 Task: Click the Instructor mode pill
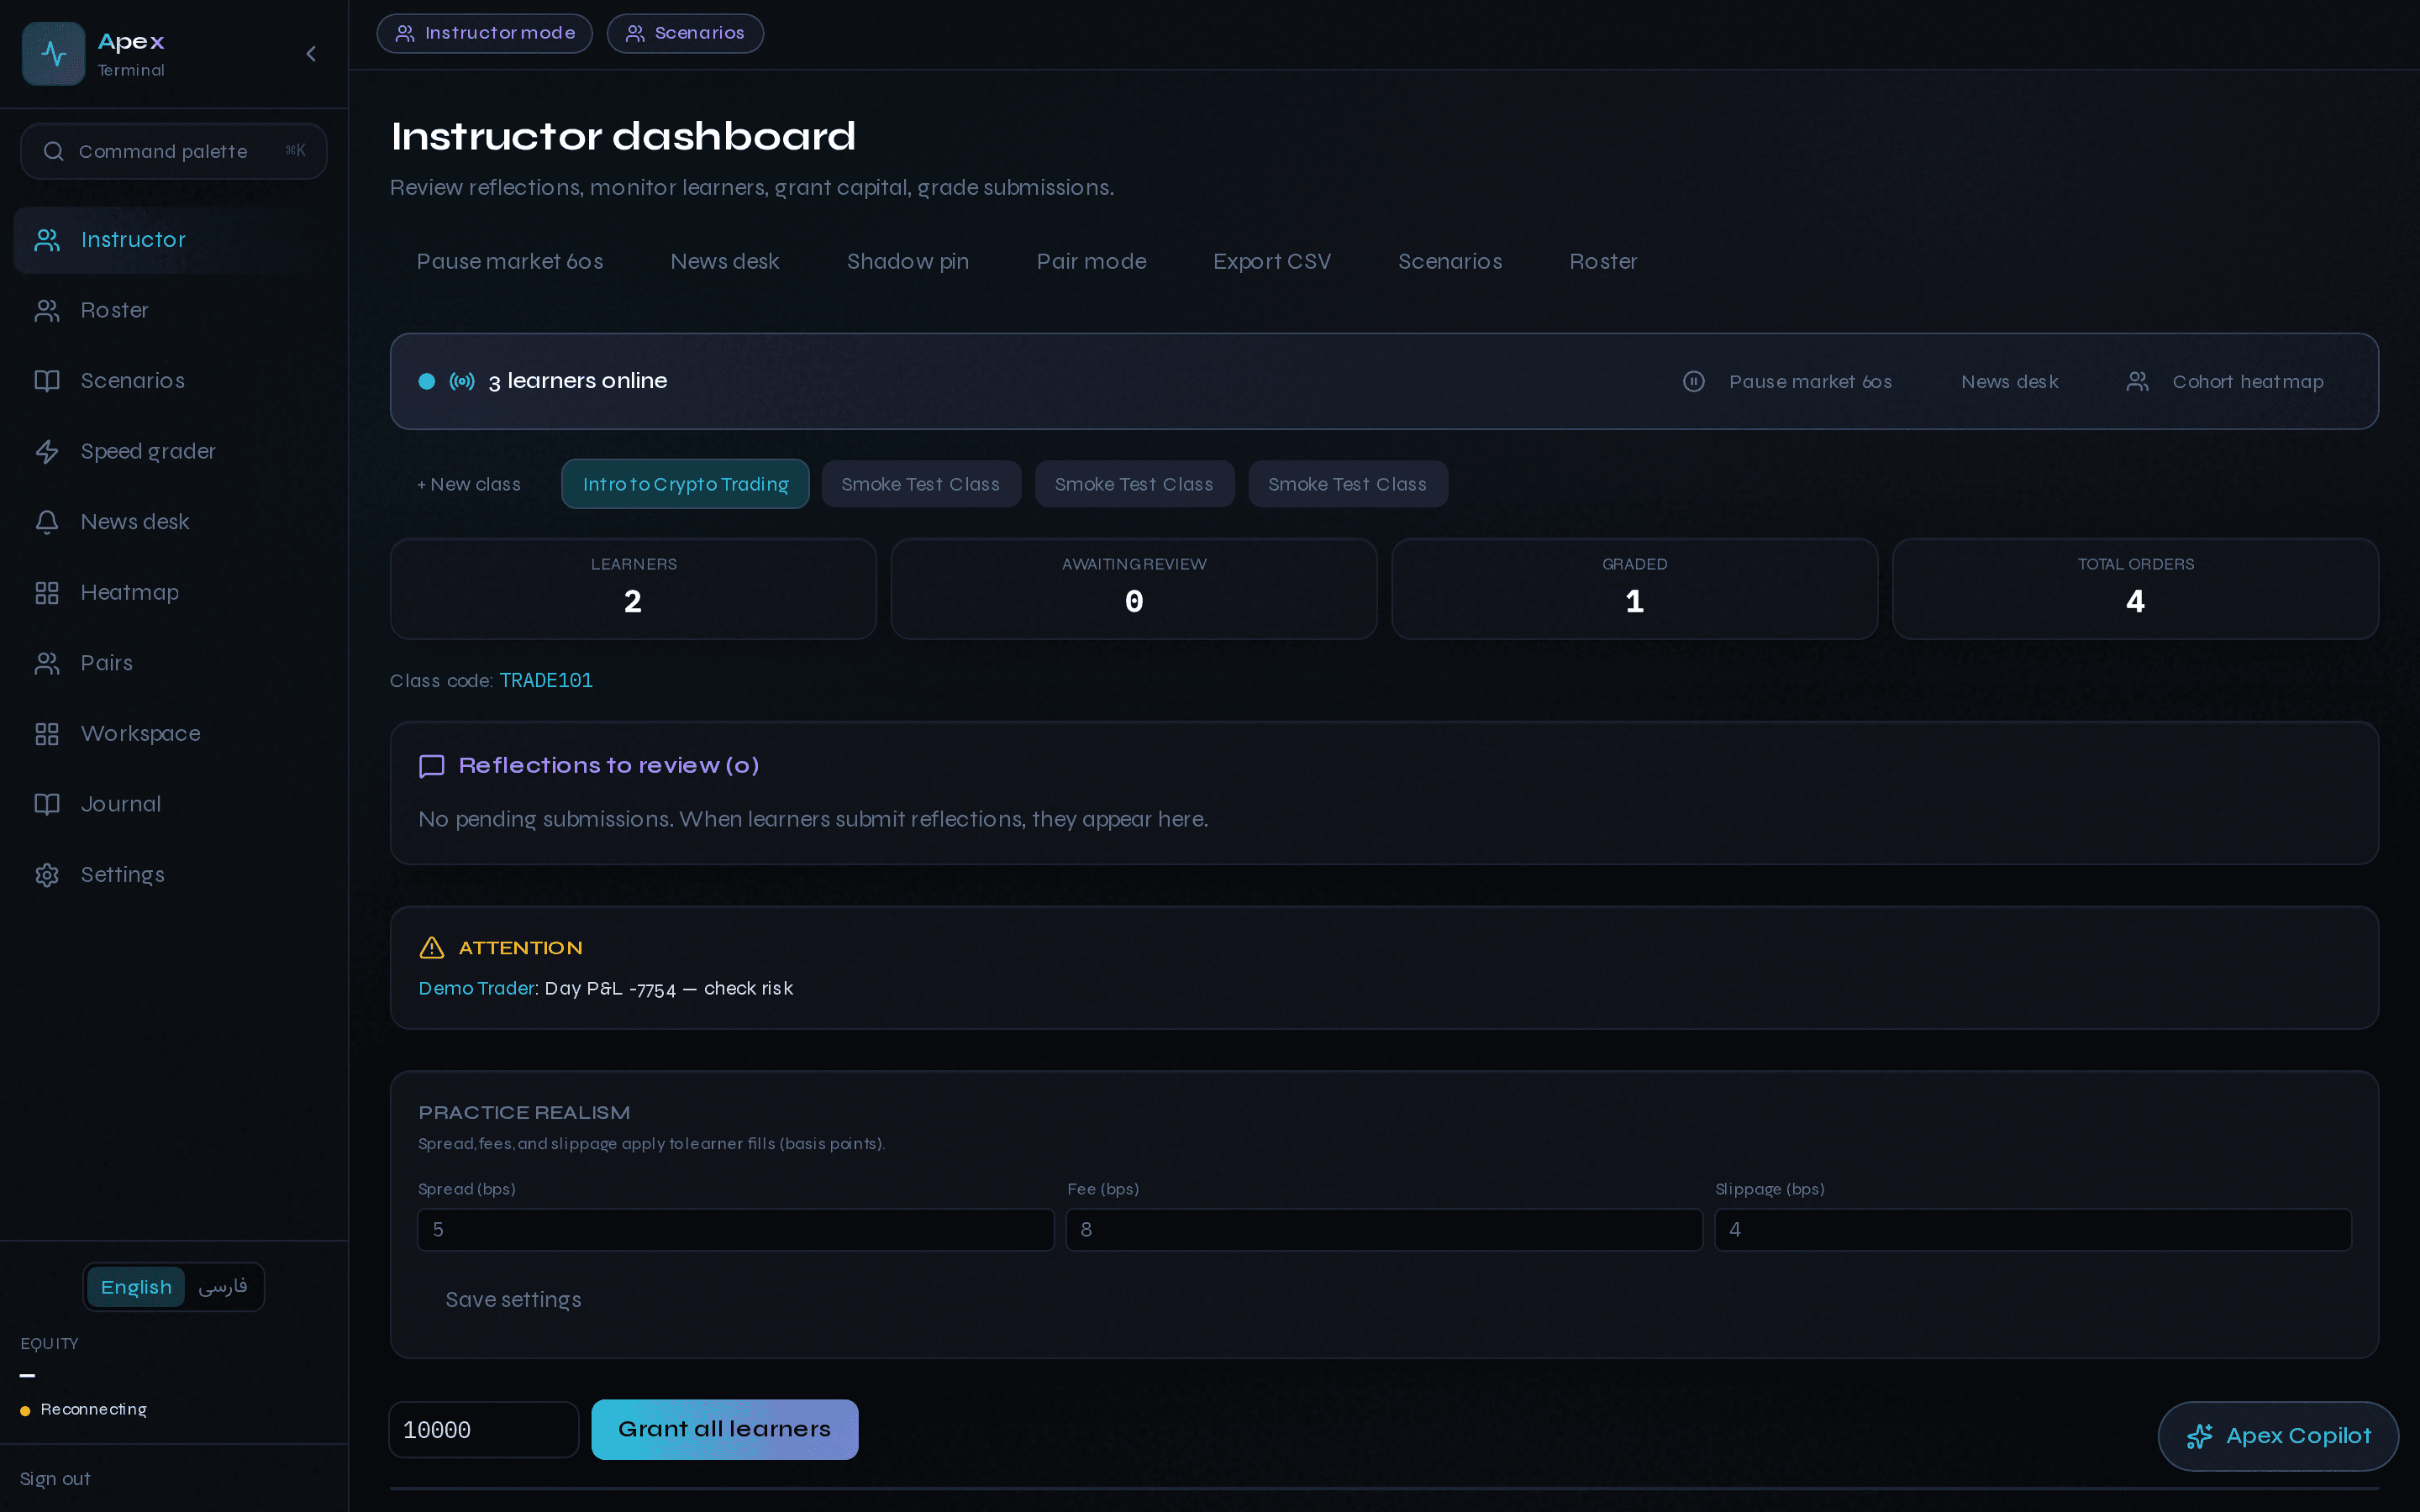click(x=485, y=33)
